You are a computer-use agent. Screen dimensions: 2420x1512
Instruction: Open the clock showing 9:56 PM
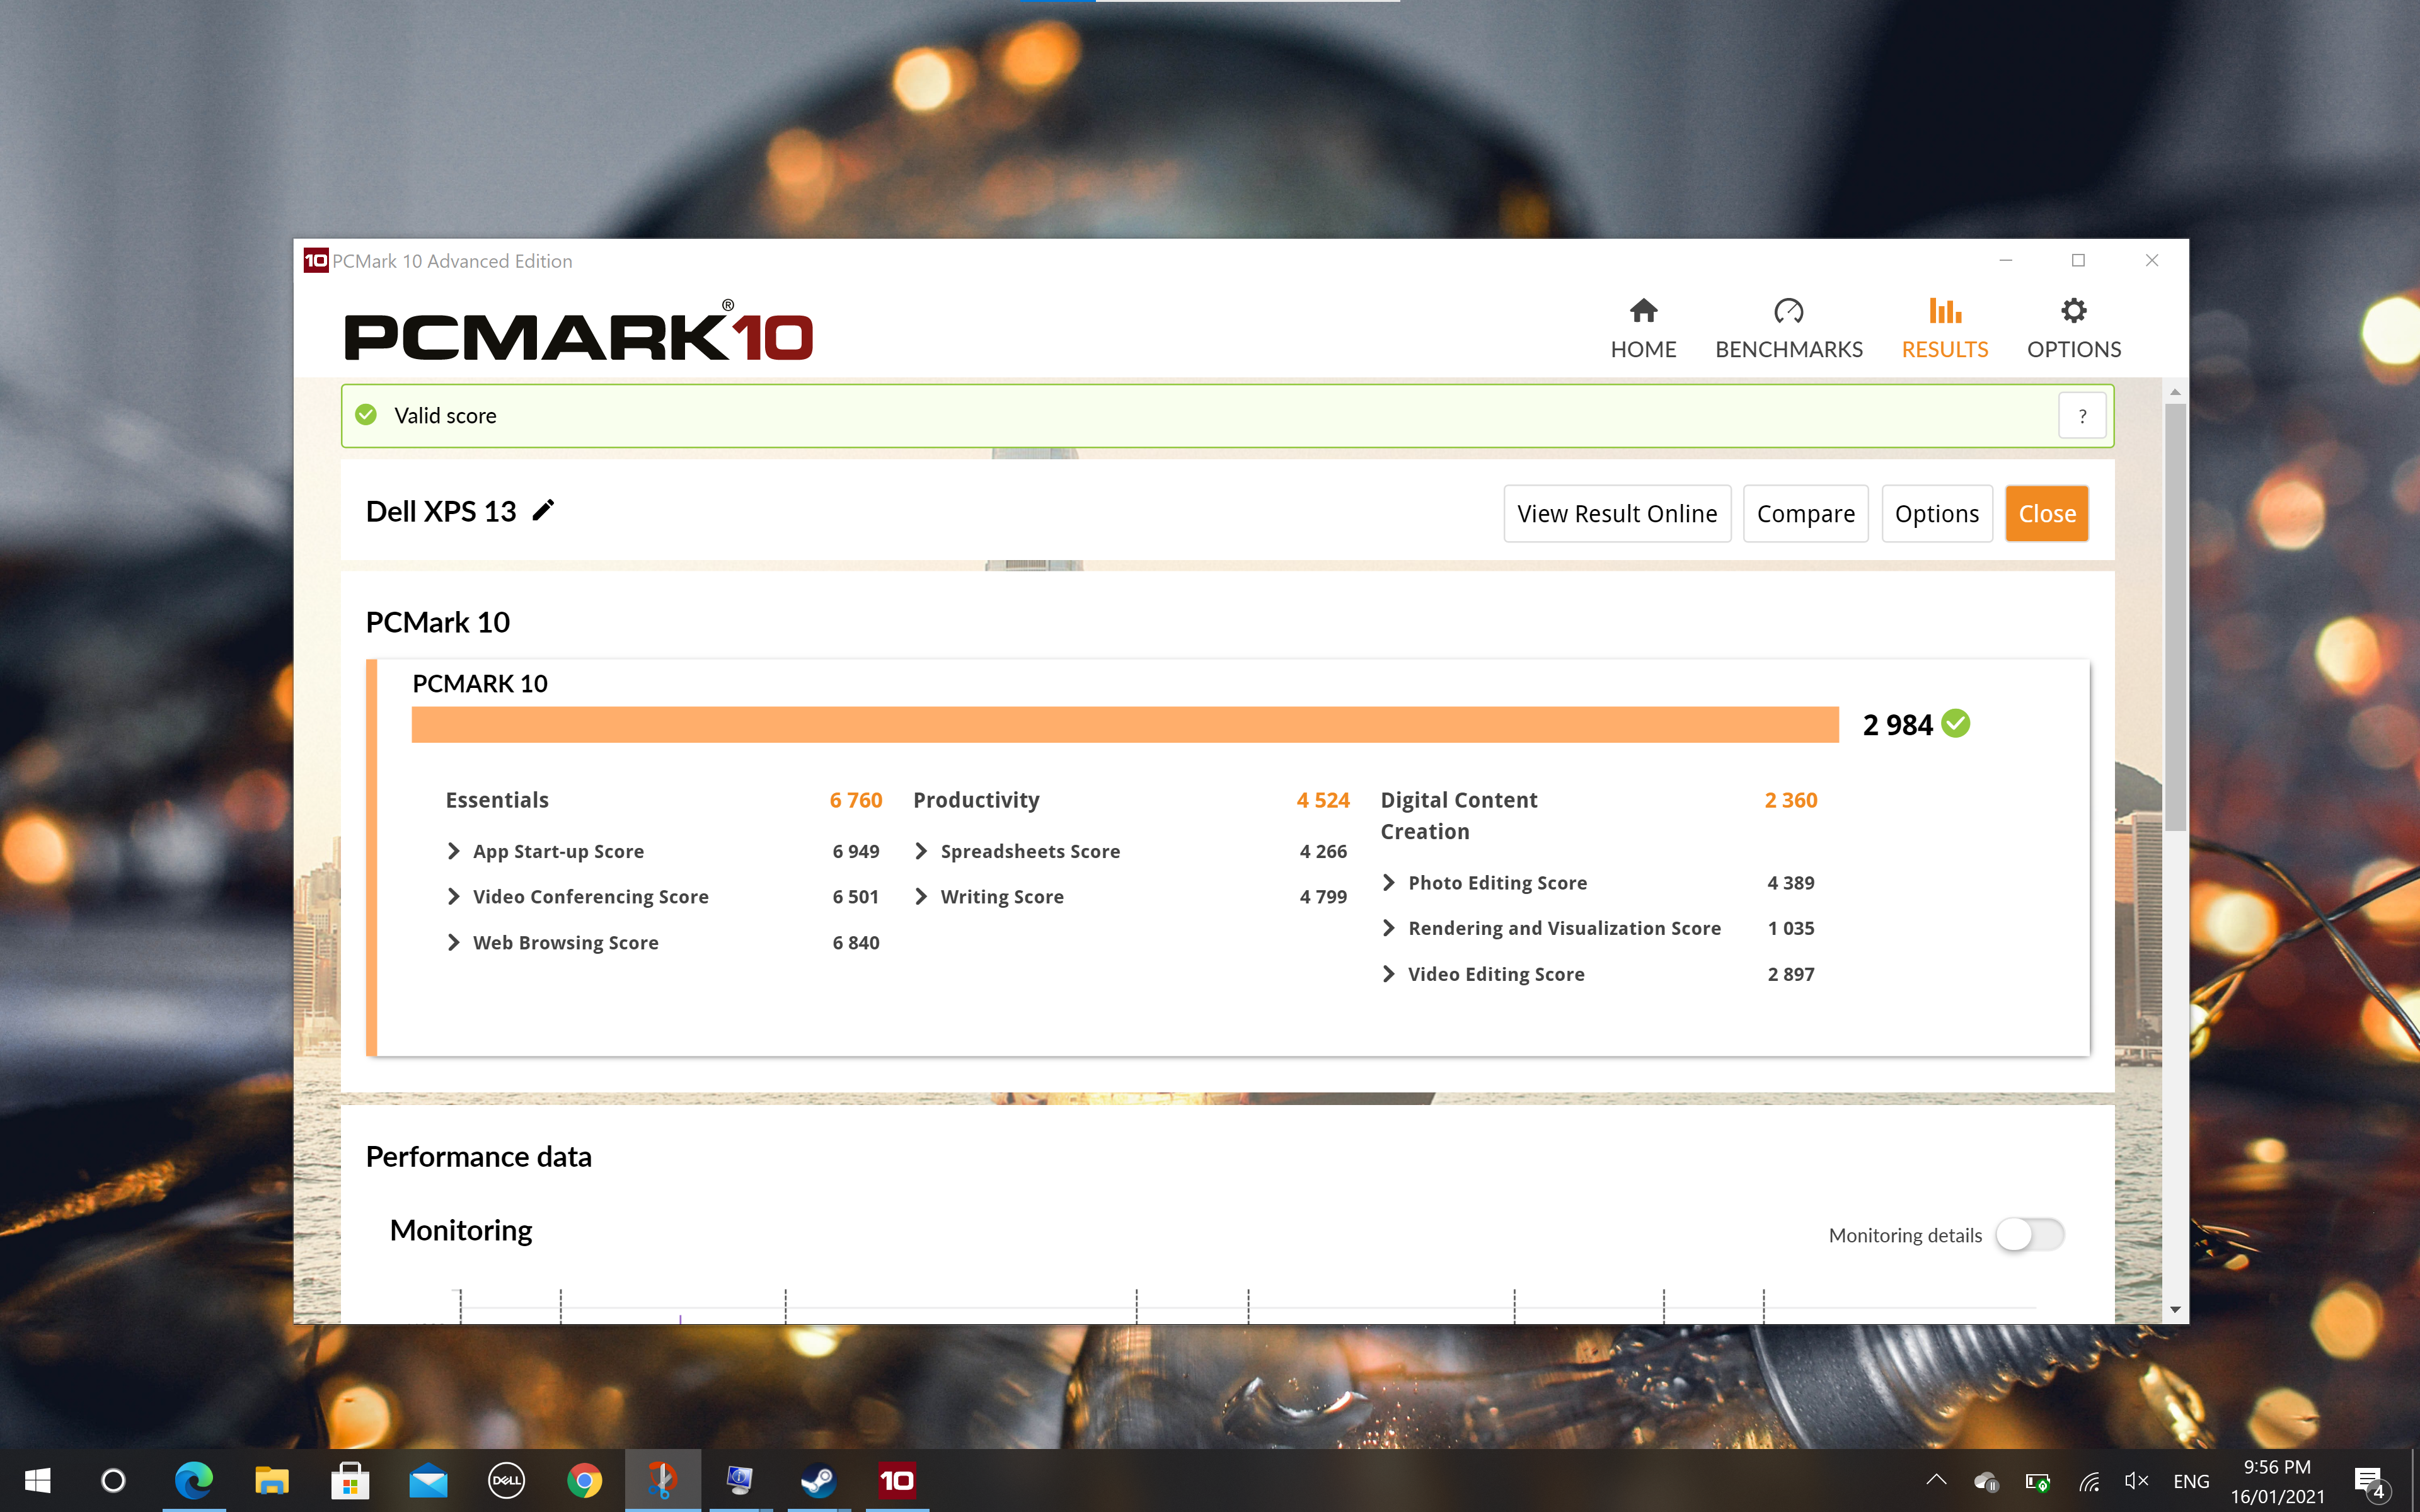point(2277,1481)
